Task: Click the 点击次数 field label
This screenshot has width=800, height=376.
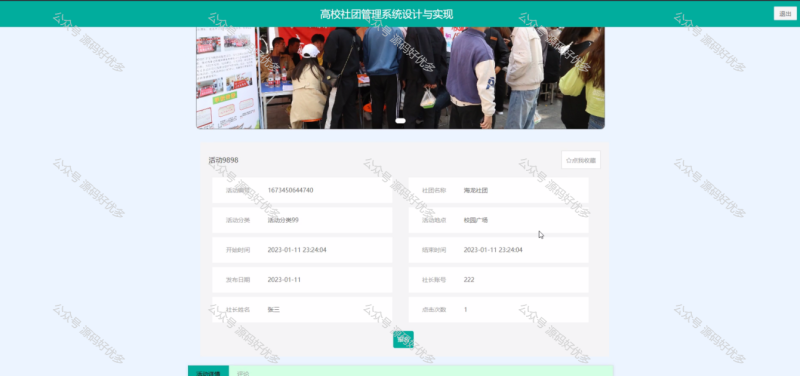Action: point(434,310)
